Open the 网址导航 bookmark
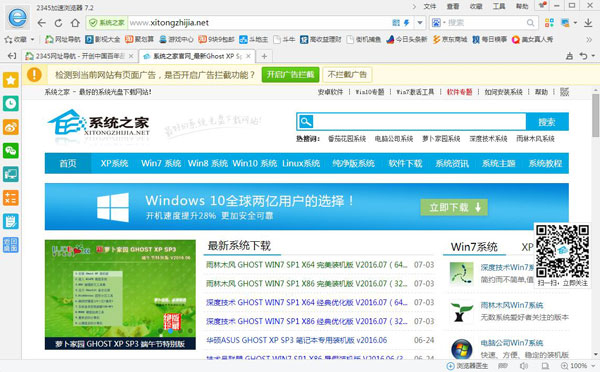The width and height of the screenshot is (600, 372). 63,39
